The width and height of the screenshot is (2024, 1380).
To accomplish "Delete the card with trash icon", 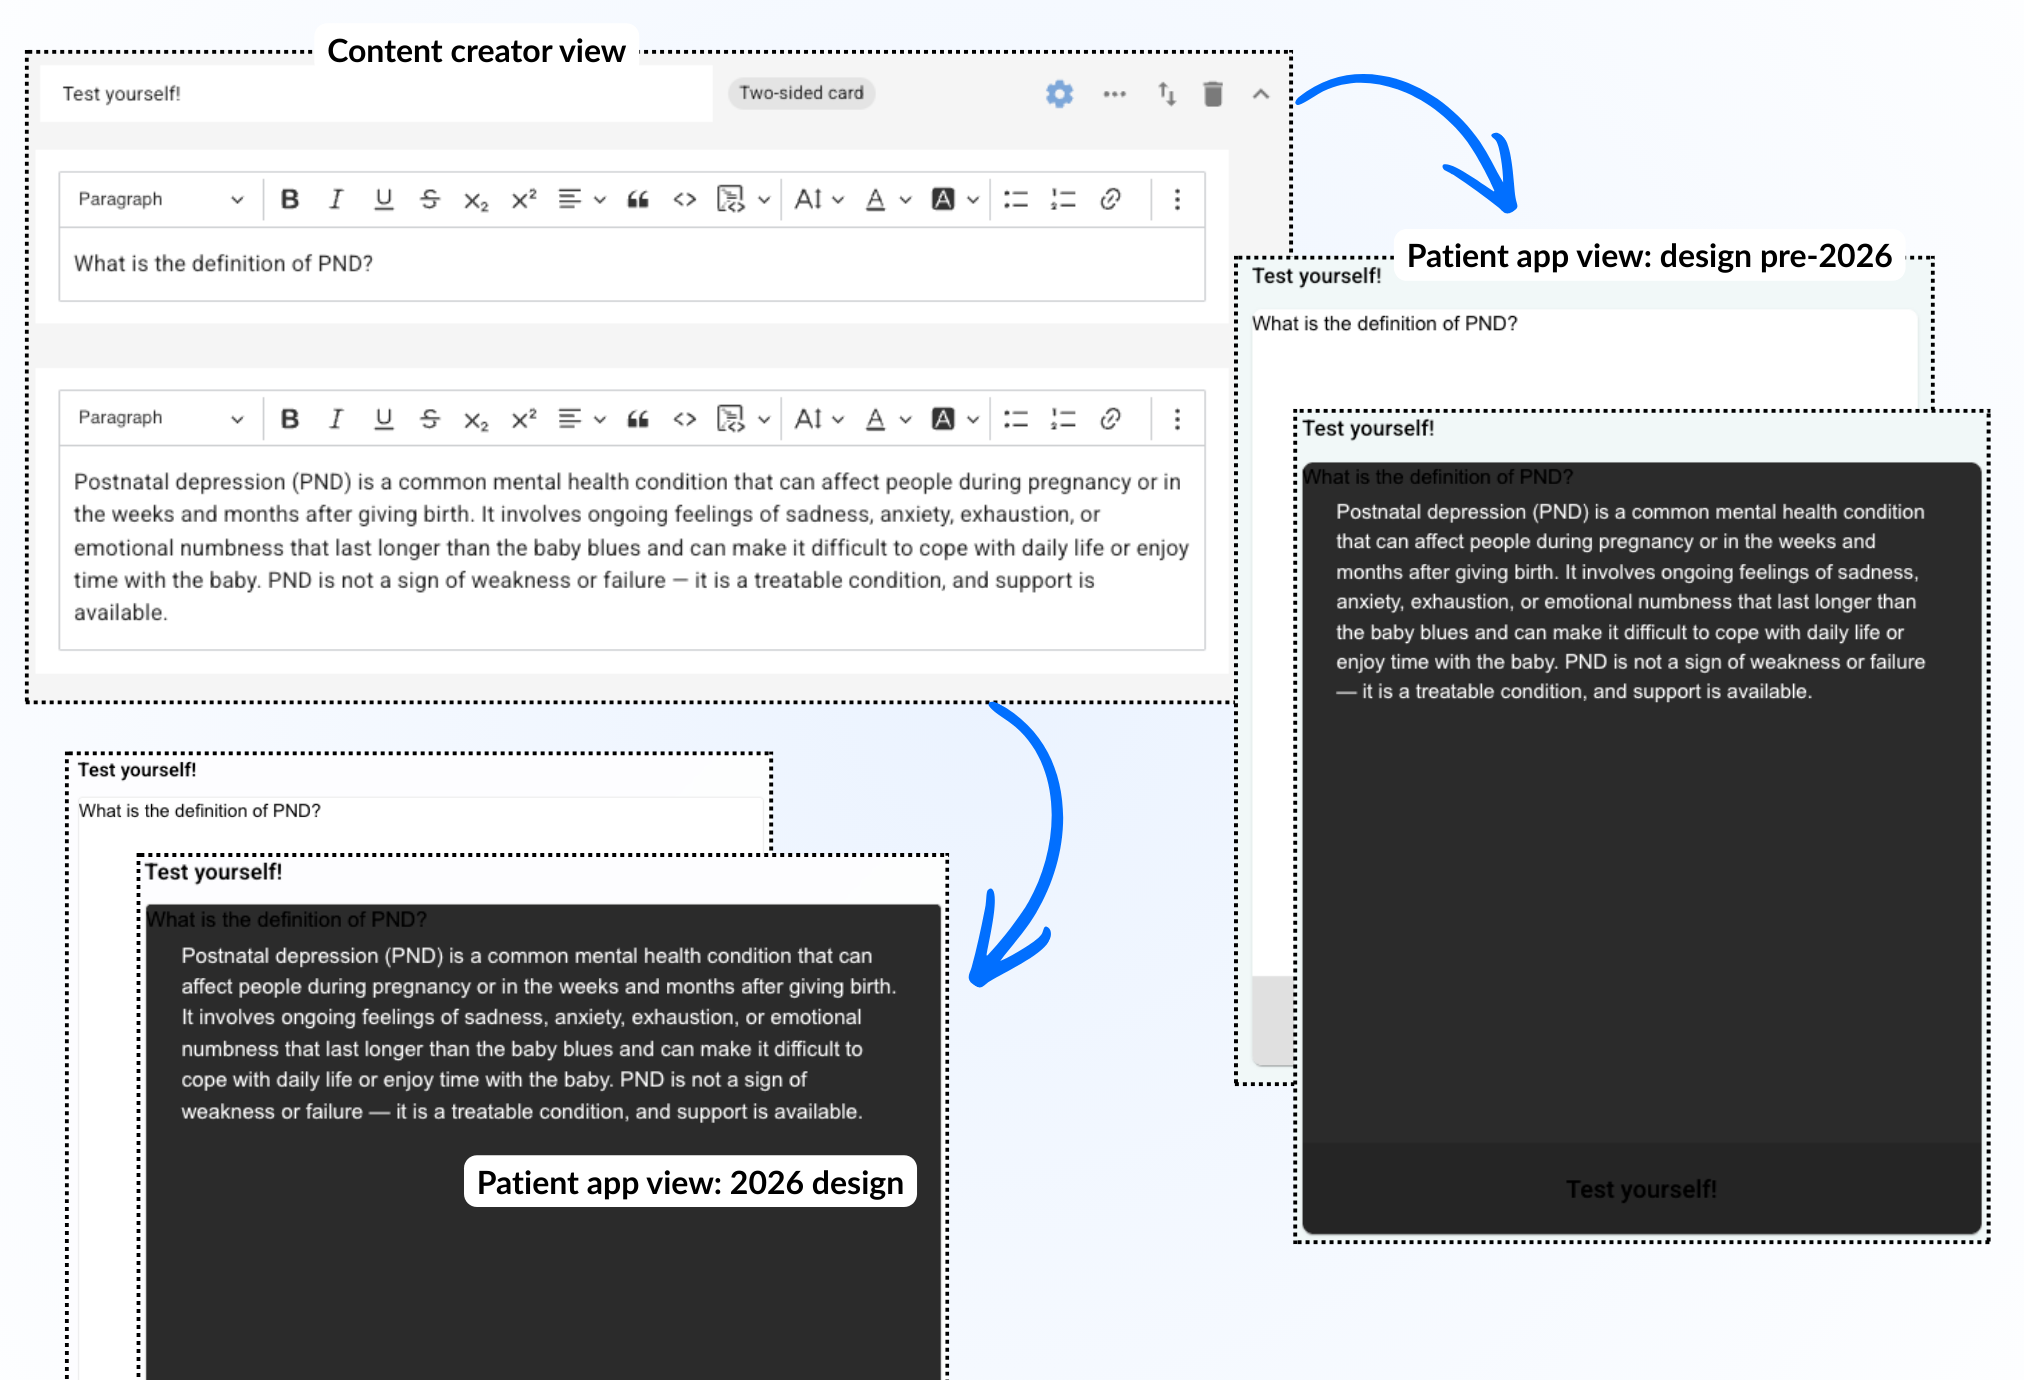I will coord(1213,94).
